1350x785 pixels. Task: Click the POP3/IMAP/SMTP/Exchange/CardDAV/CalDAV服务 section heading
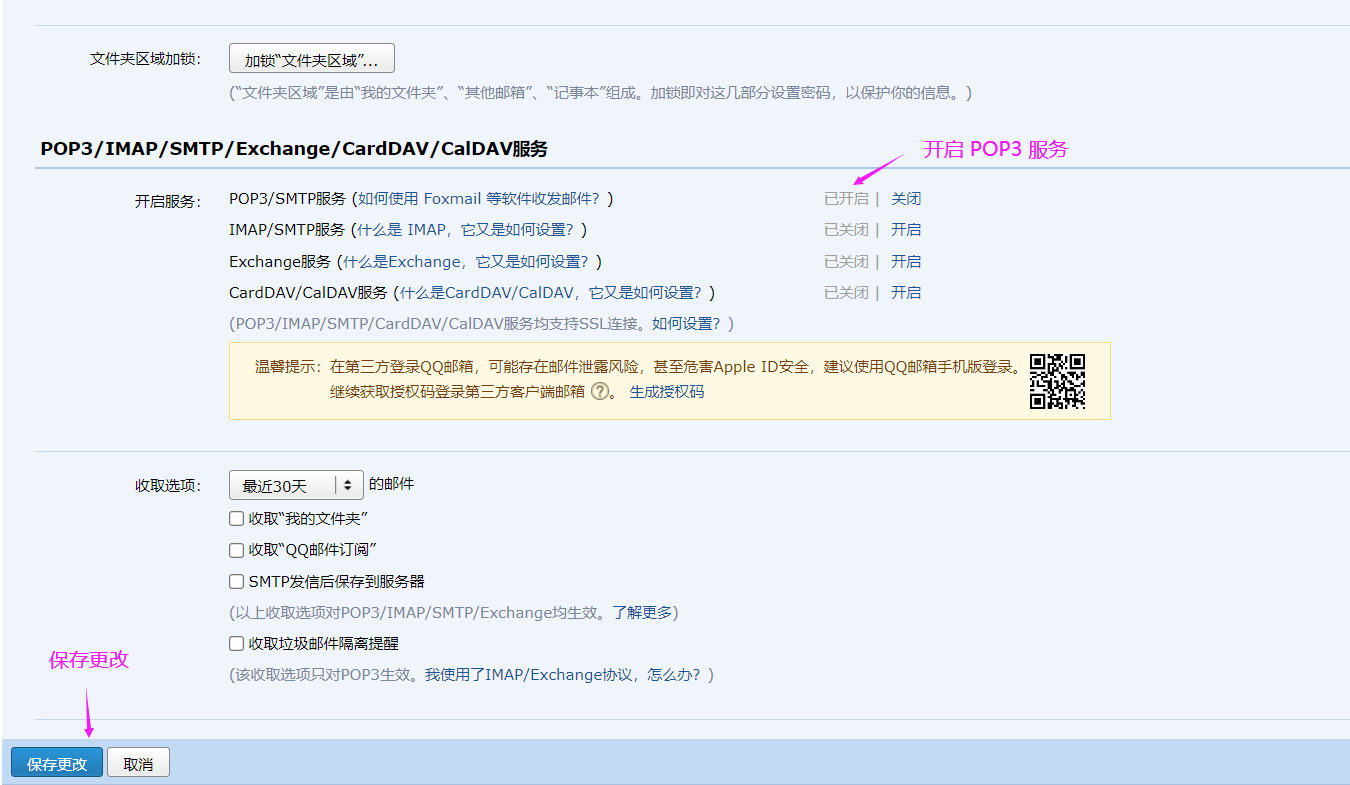(294, 149)
